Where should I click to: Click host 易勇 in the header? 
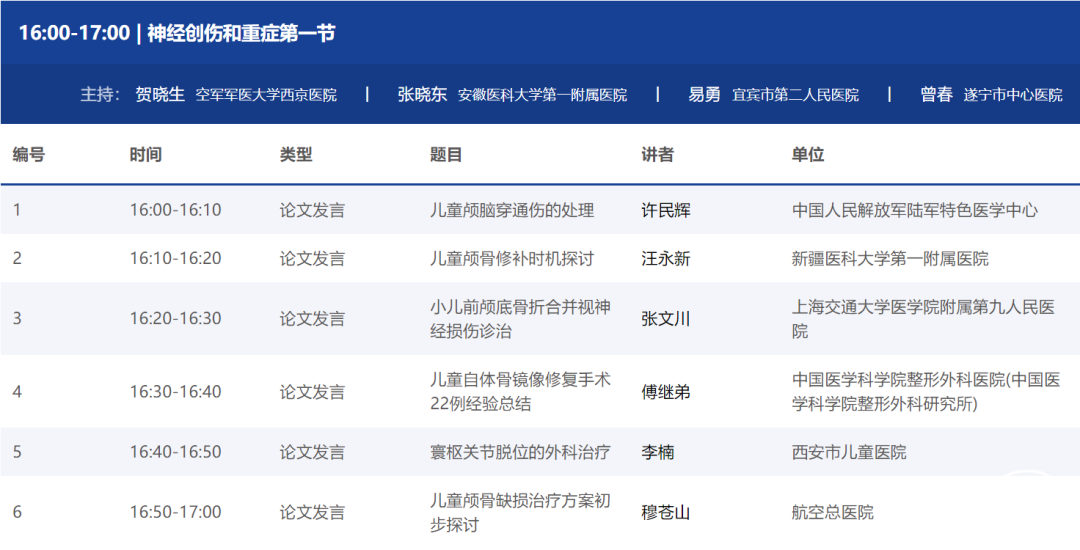click(x=704, y=94)
